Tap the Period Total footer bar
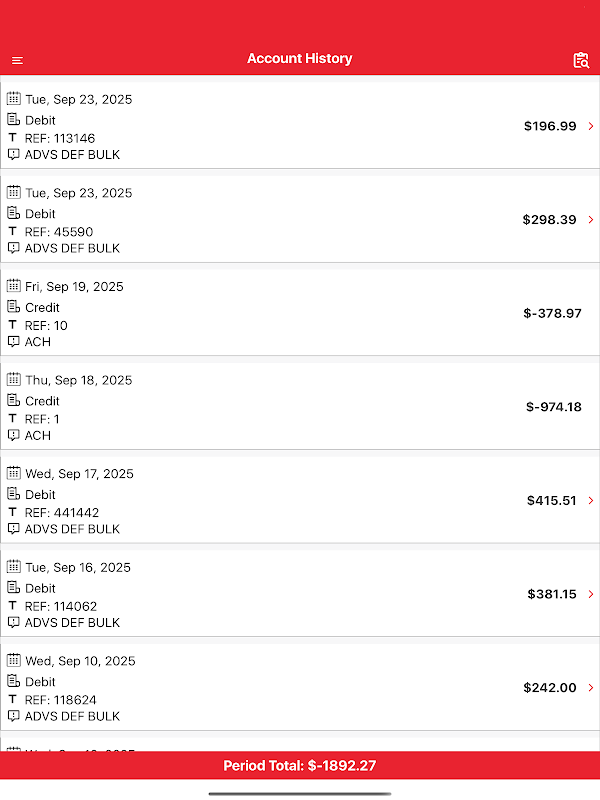This screenshot has height=800, width=600. [300, 766]
